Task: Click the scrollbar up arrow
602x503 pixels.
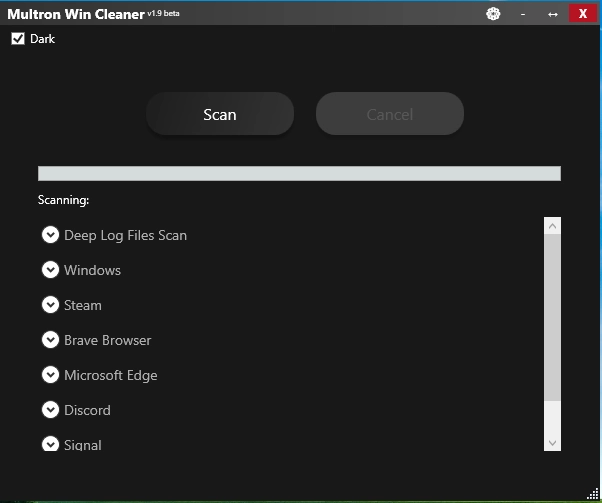Action: tap(552, 226)
